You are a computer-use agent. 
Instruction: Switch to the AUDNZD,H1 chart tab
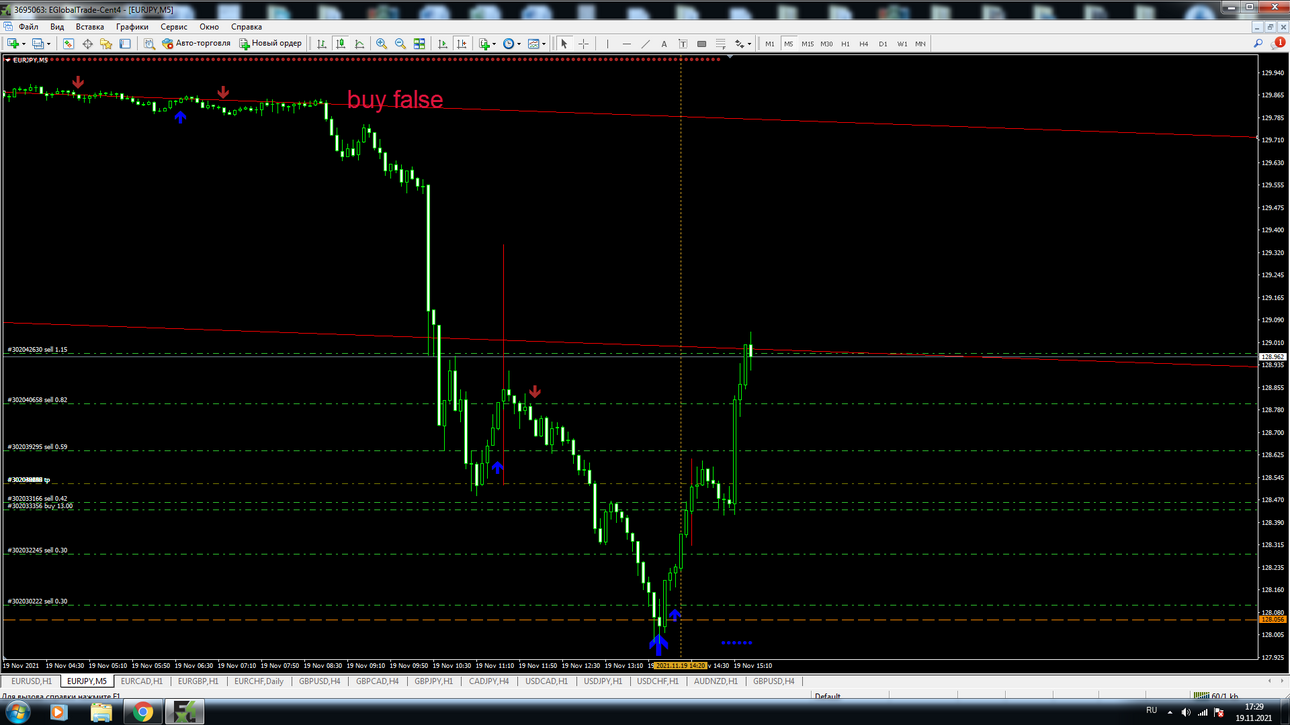(716, 681)
